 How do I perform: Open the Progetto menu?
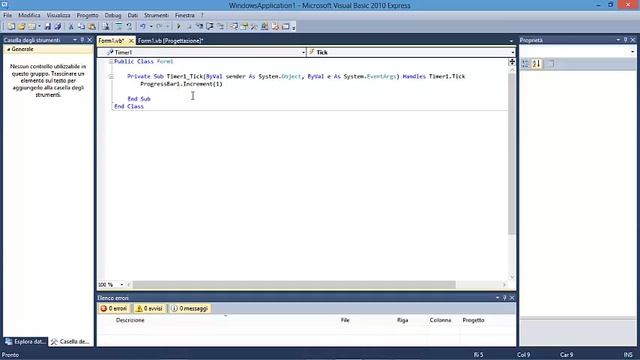click(87, 15)
